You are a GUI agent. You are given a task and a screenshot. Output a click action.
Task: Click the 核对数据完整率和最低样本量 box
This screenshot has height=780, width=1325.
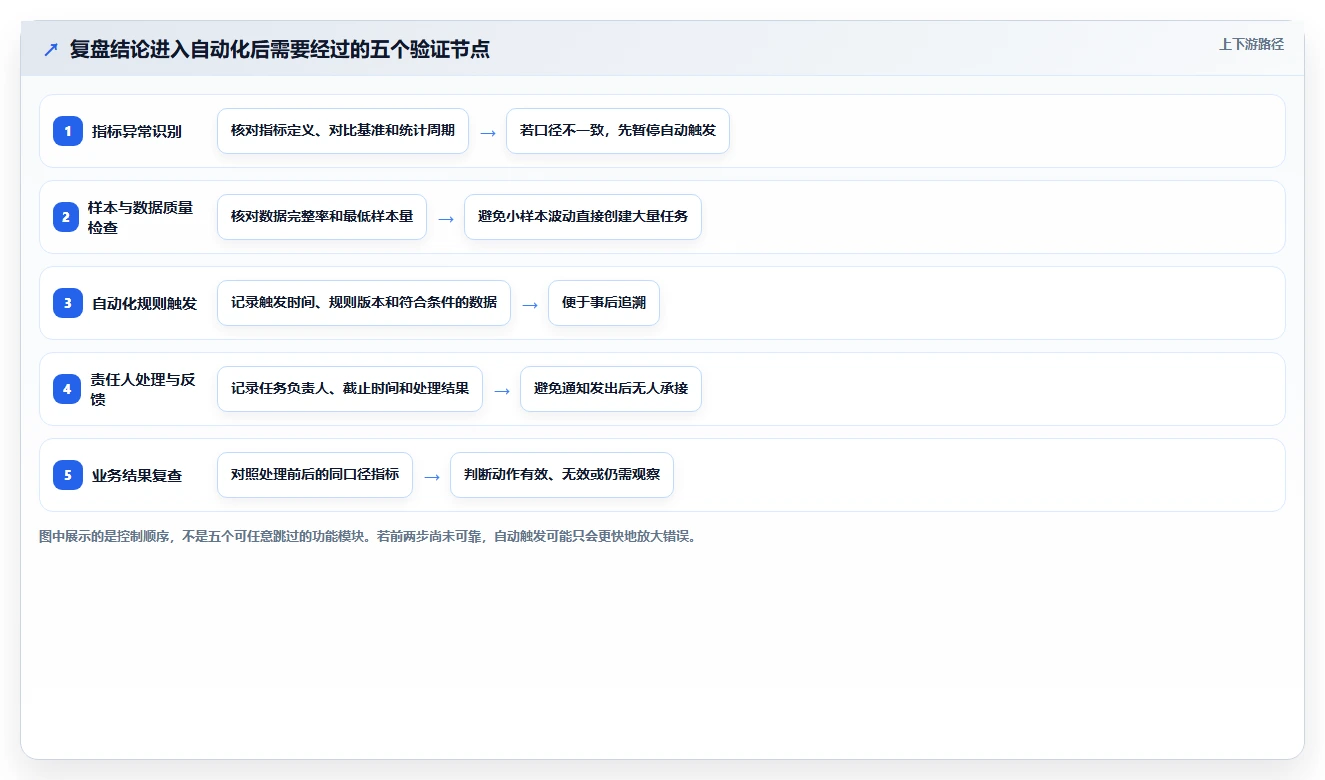coord(322,217)
